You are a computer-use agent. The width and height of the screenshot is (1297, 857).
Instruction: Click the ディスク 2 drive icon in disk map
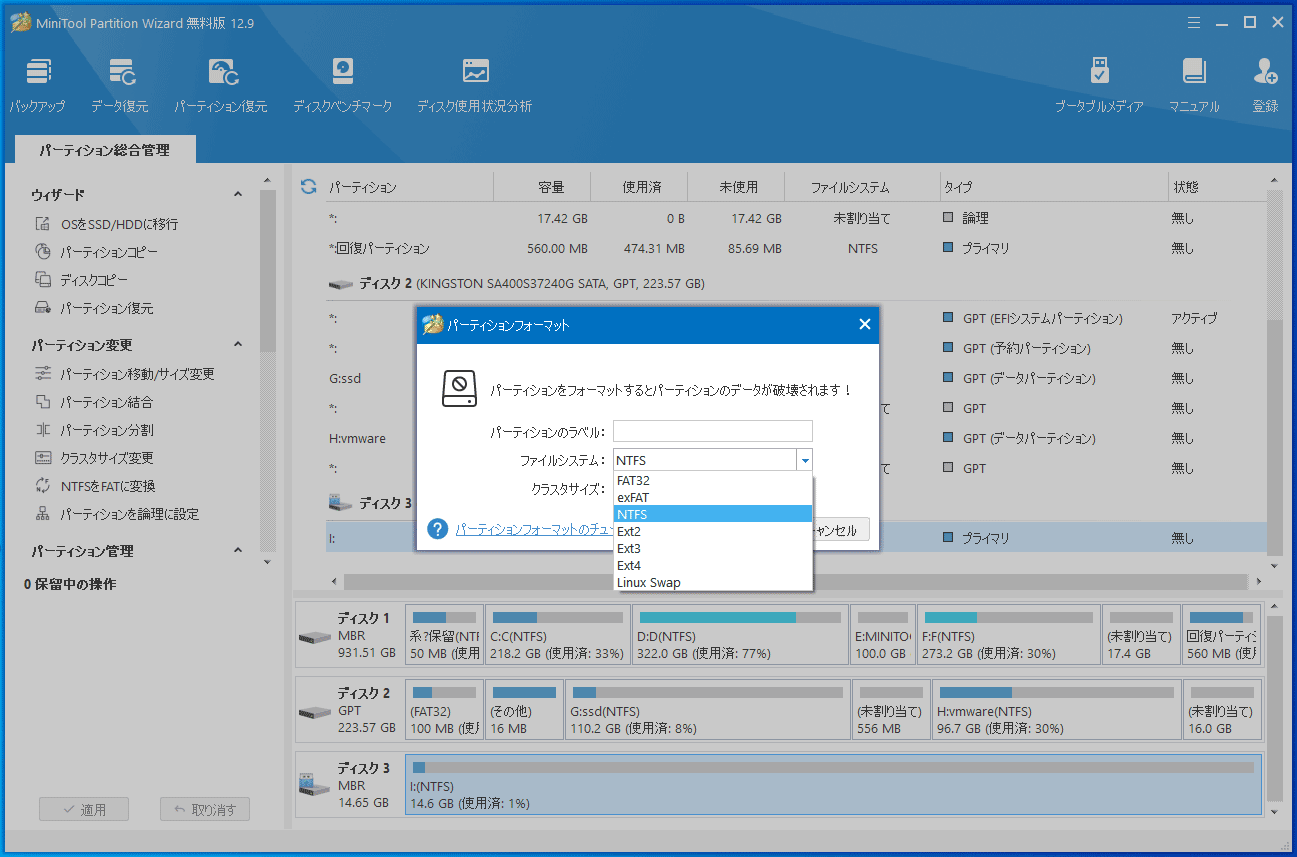pos(314,711)
